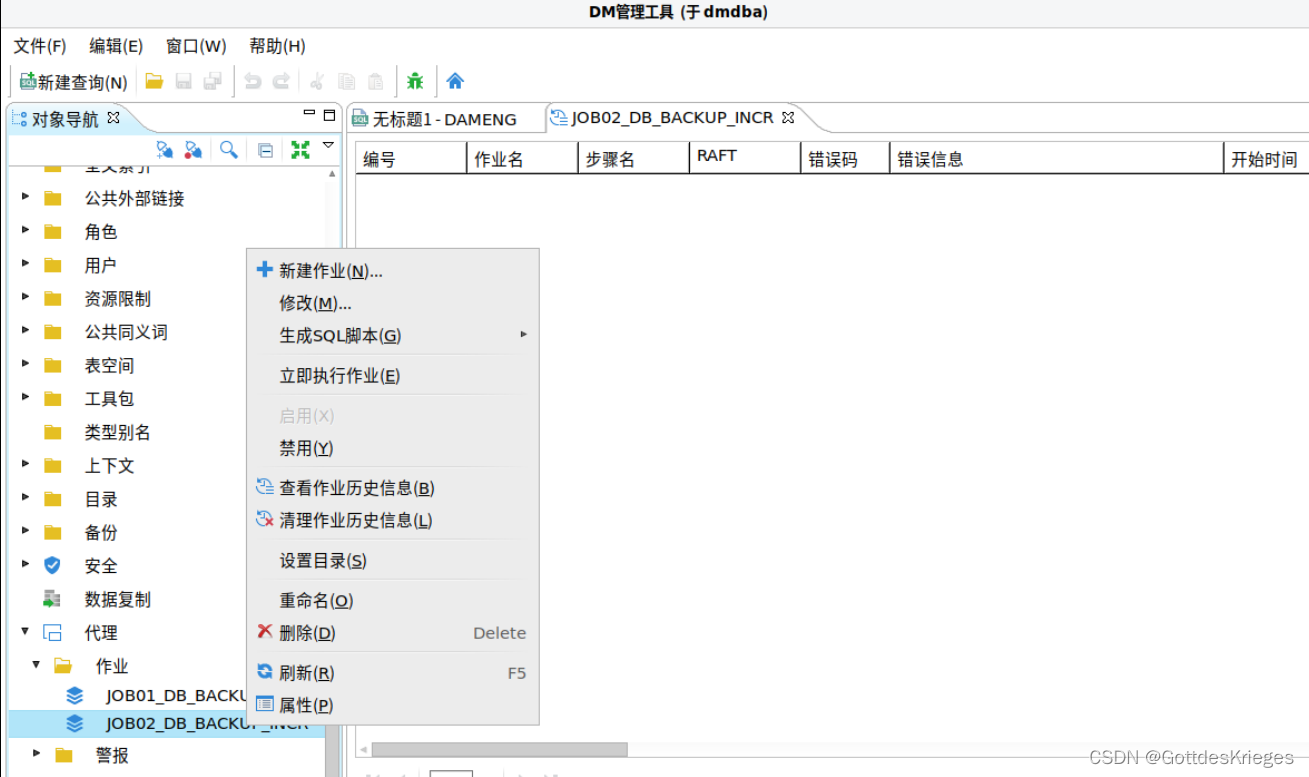
Task: Close the 对象导航 tab
Action: pos(113,117)
